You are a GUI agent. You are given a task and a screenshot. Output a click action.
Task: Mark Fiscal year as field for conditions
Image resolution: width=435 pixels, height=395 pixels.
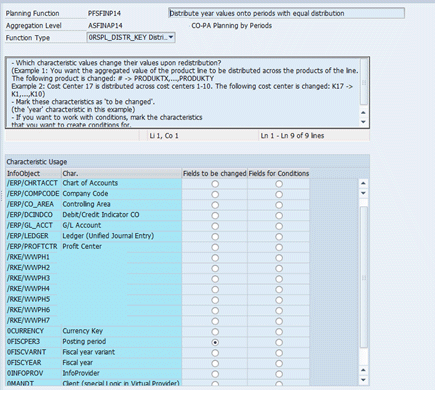[279, 364]
